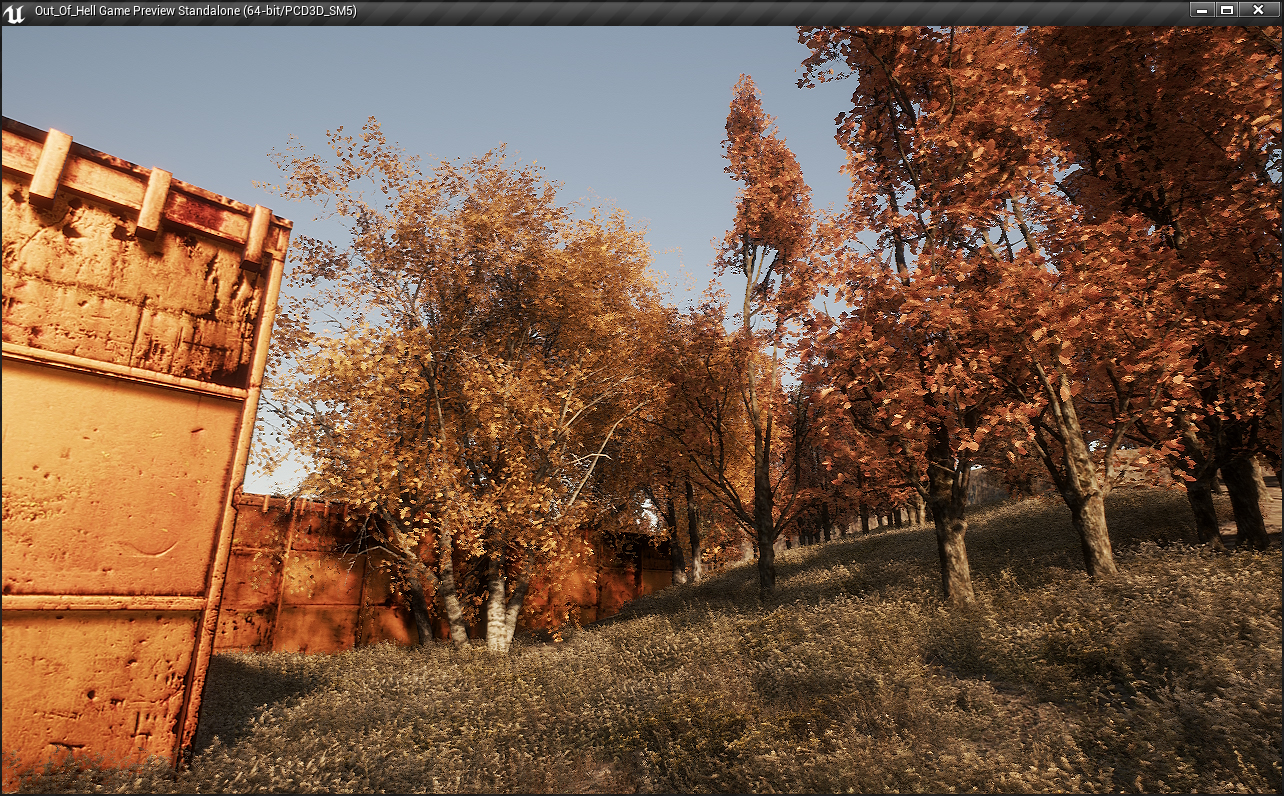Click the white birch trunks at the tree base
The image size is (1284, 796).
coord(497,610)
